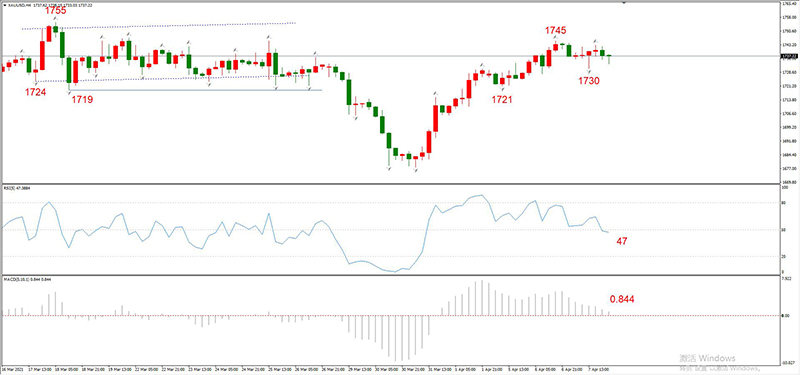Select the red 1755 text label

coord(55,10)
